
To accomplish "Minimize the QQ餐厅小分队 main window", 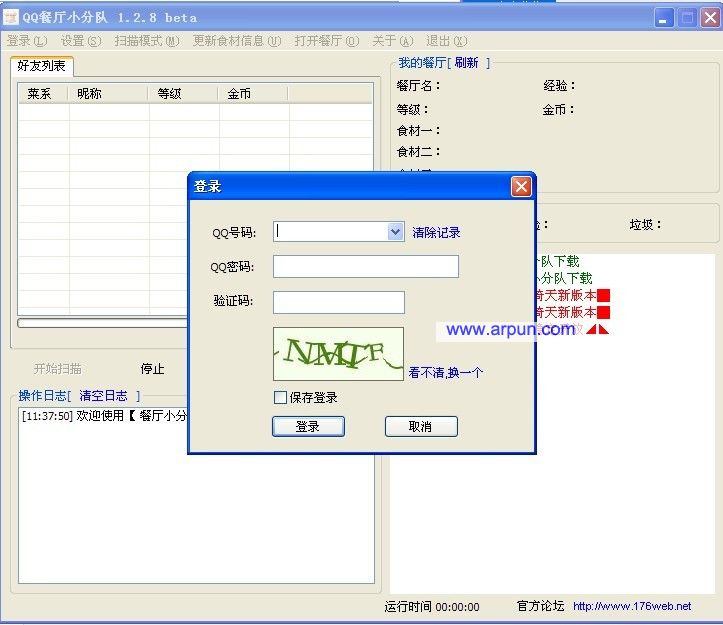I will pos(664,18).
